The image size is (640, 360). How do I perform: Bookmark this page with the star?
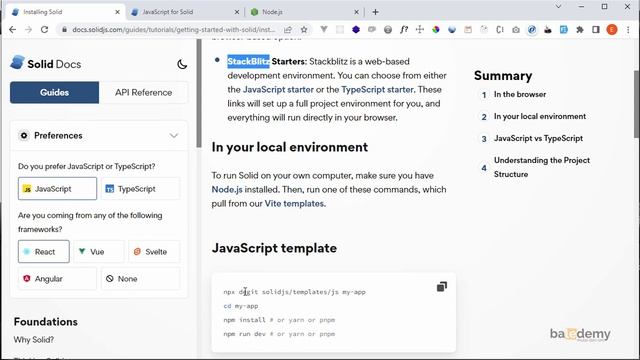coord(304,29)
